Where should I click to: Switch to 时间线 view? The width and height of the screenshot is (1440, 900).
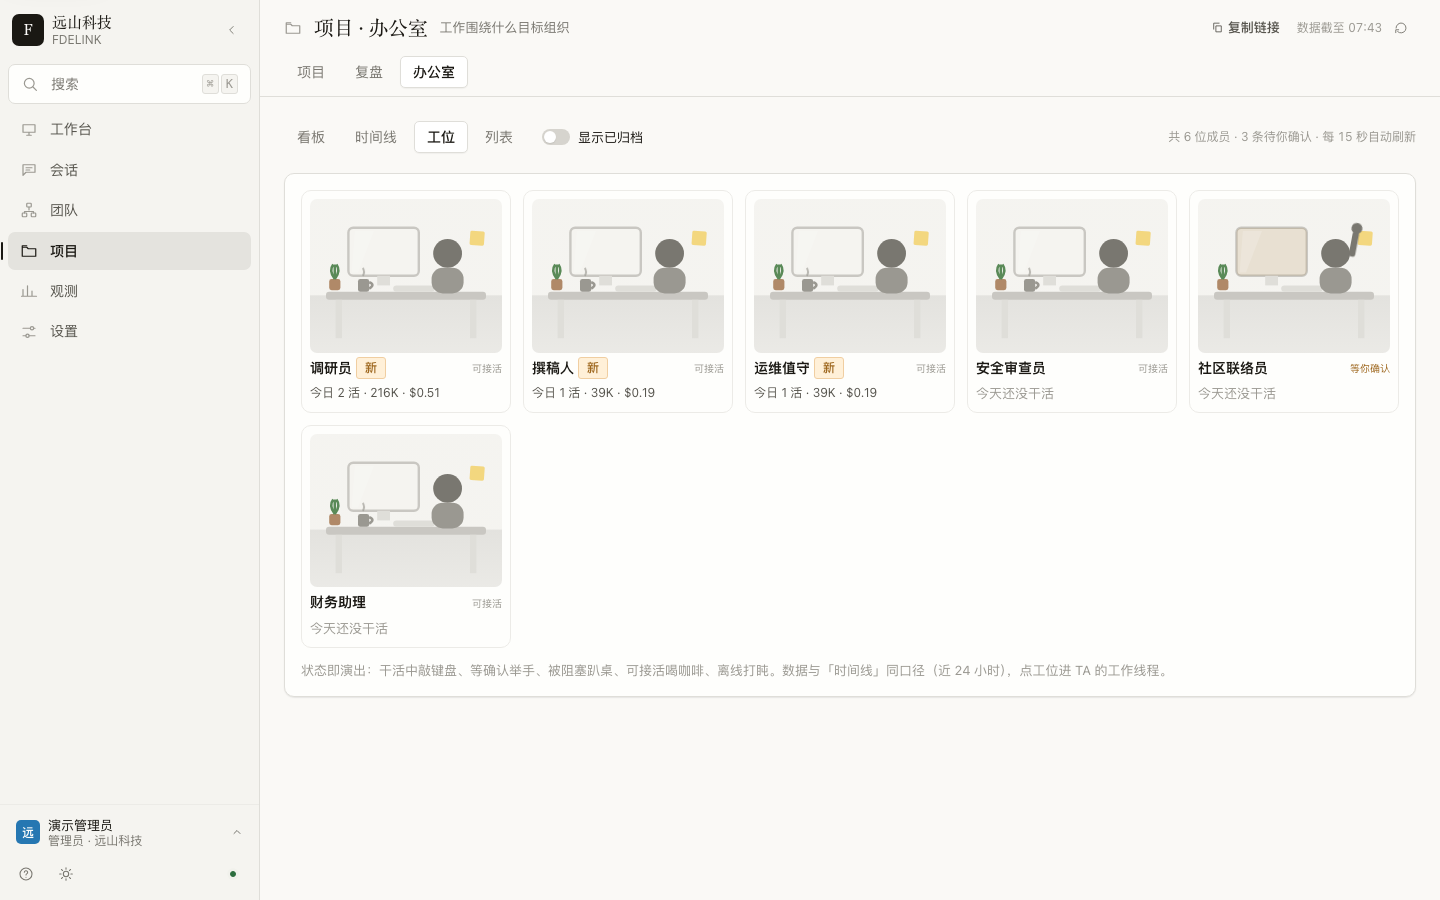pos(376,137)
